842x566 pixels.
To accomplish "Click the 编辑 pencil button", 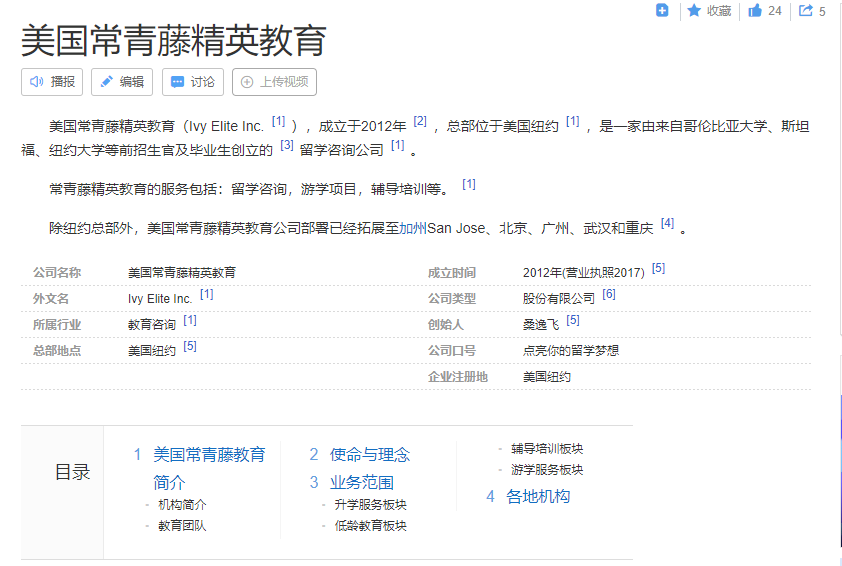I will tap(122, 82).
